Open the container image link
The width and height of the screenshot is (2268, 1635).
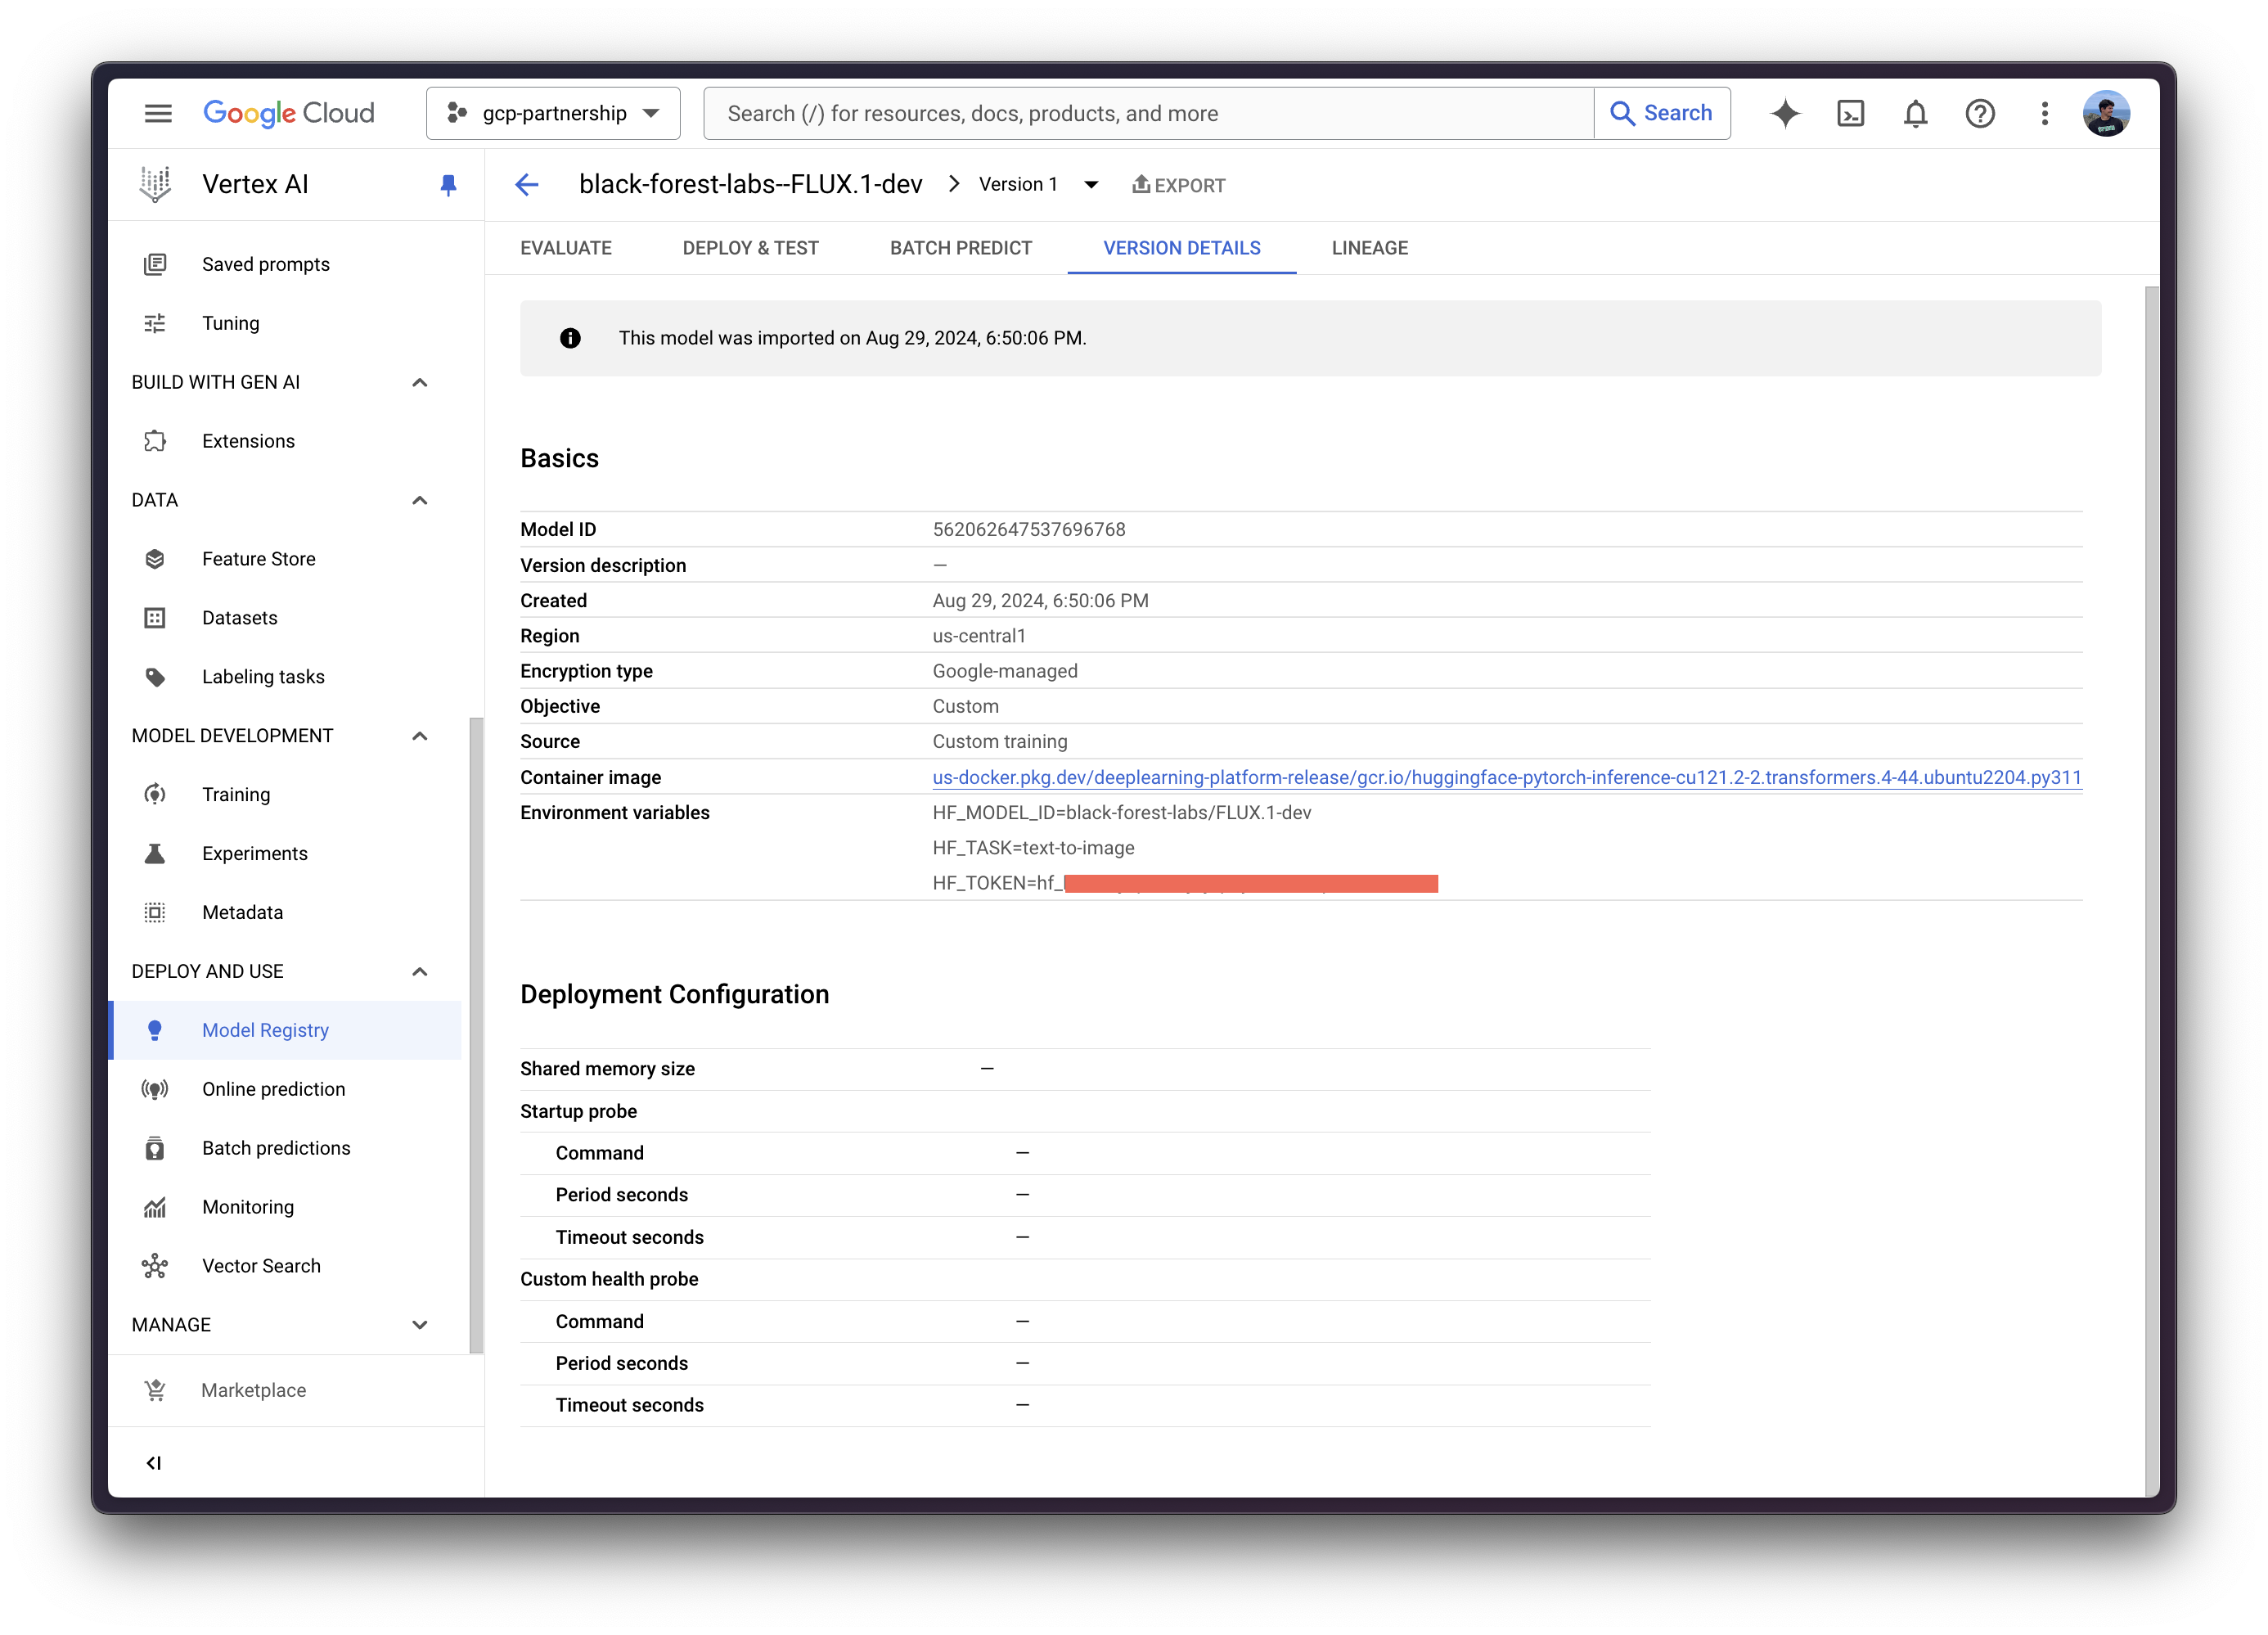(x=1506, y=777)
